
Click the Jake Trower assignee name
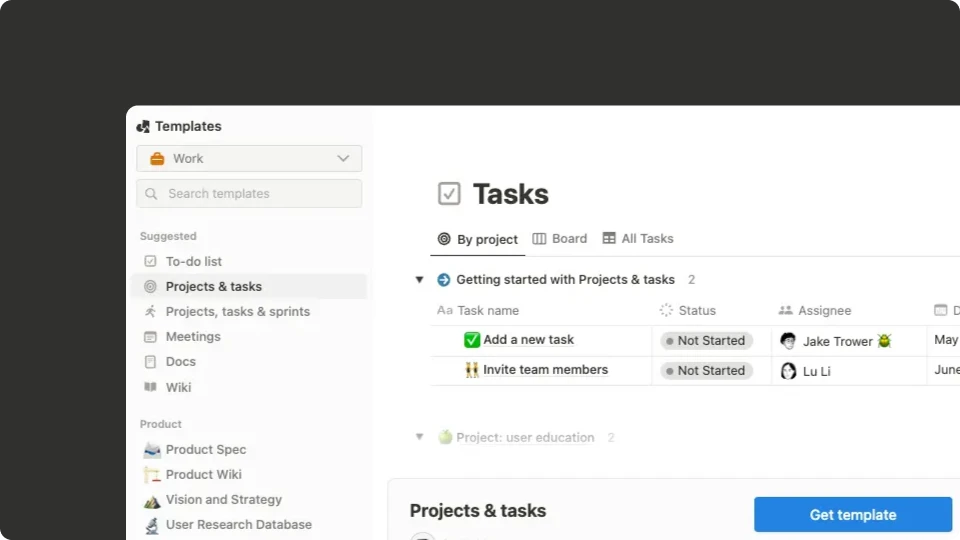838,342
